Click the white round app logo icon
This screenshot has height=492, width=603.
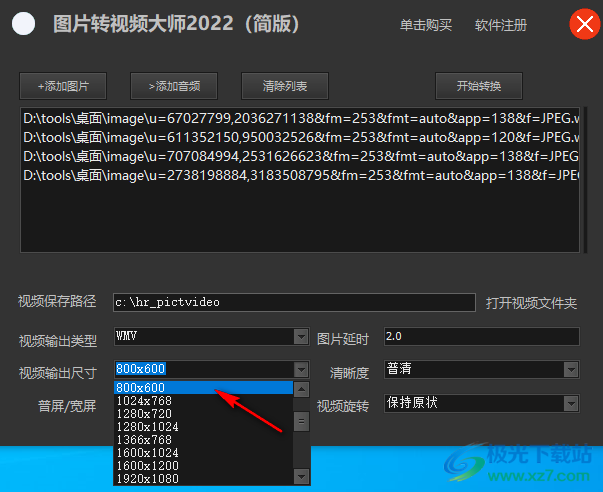(23, 23)
